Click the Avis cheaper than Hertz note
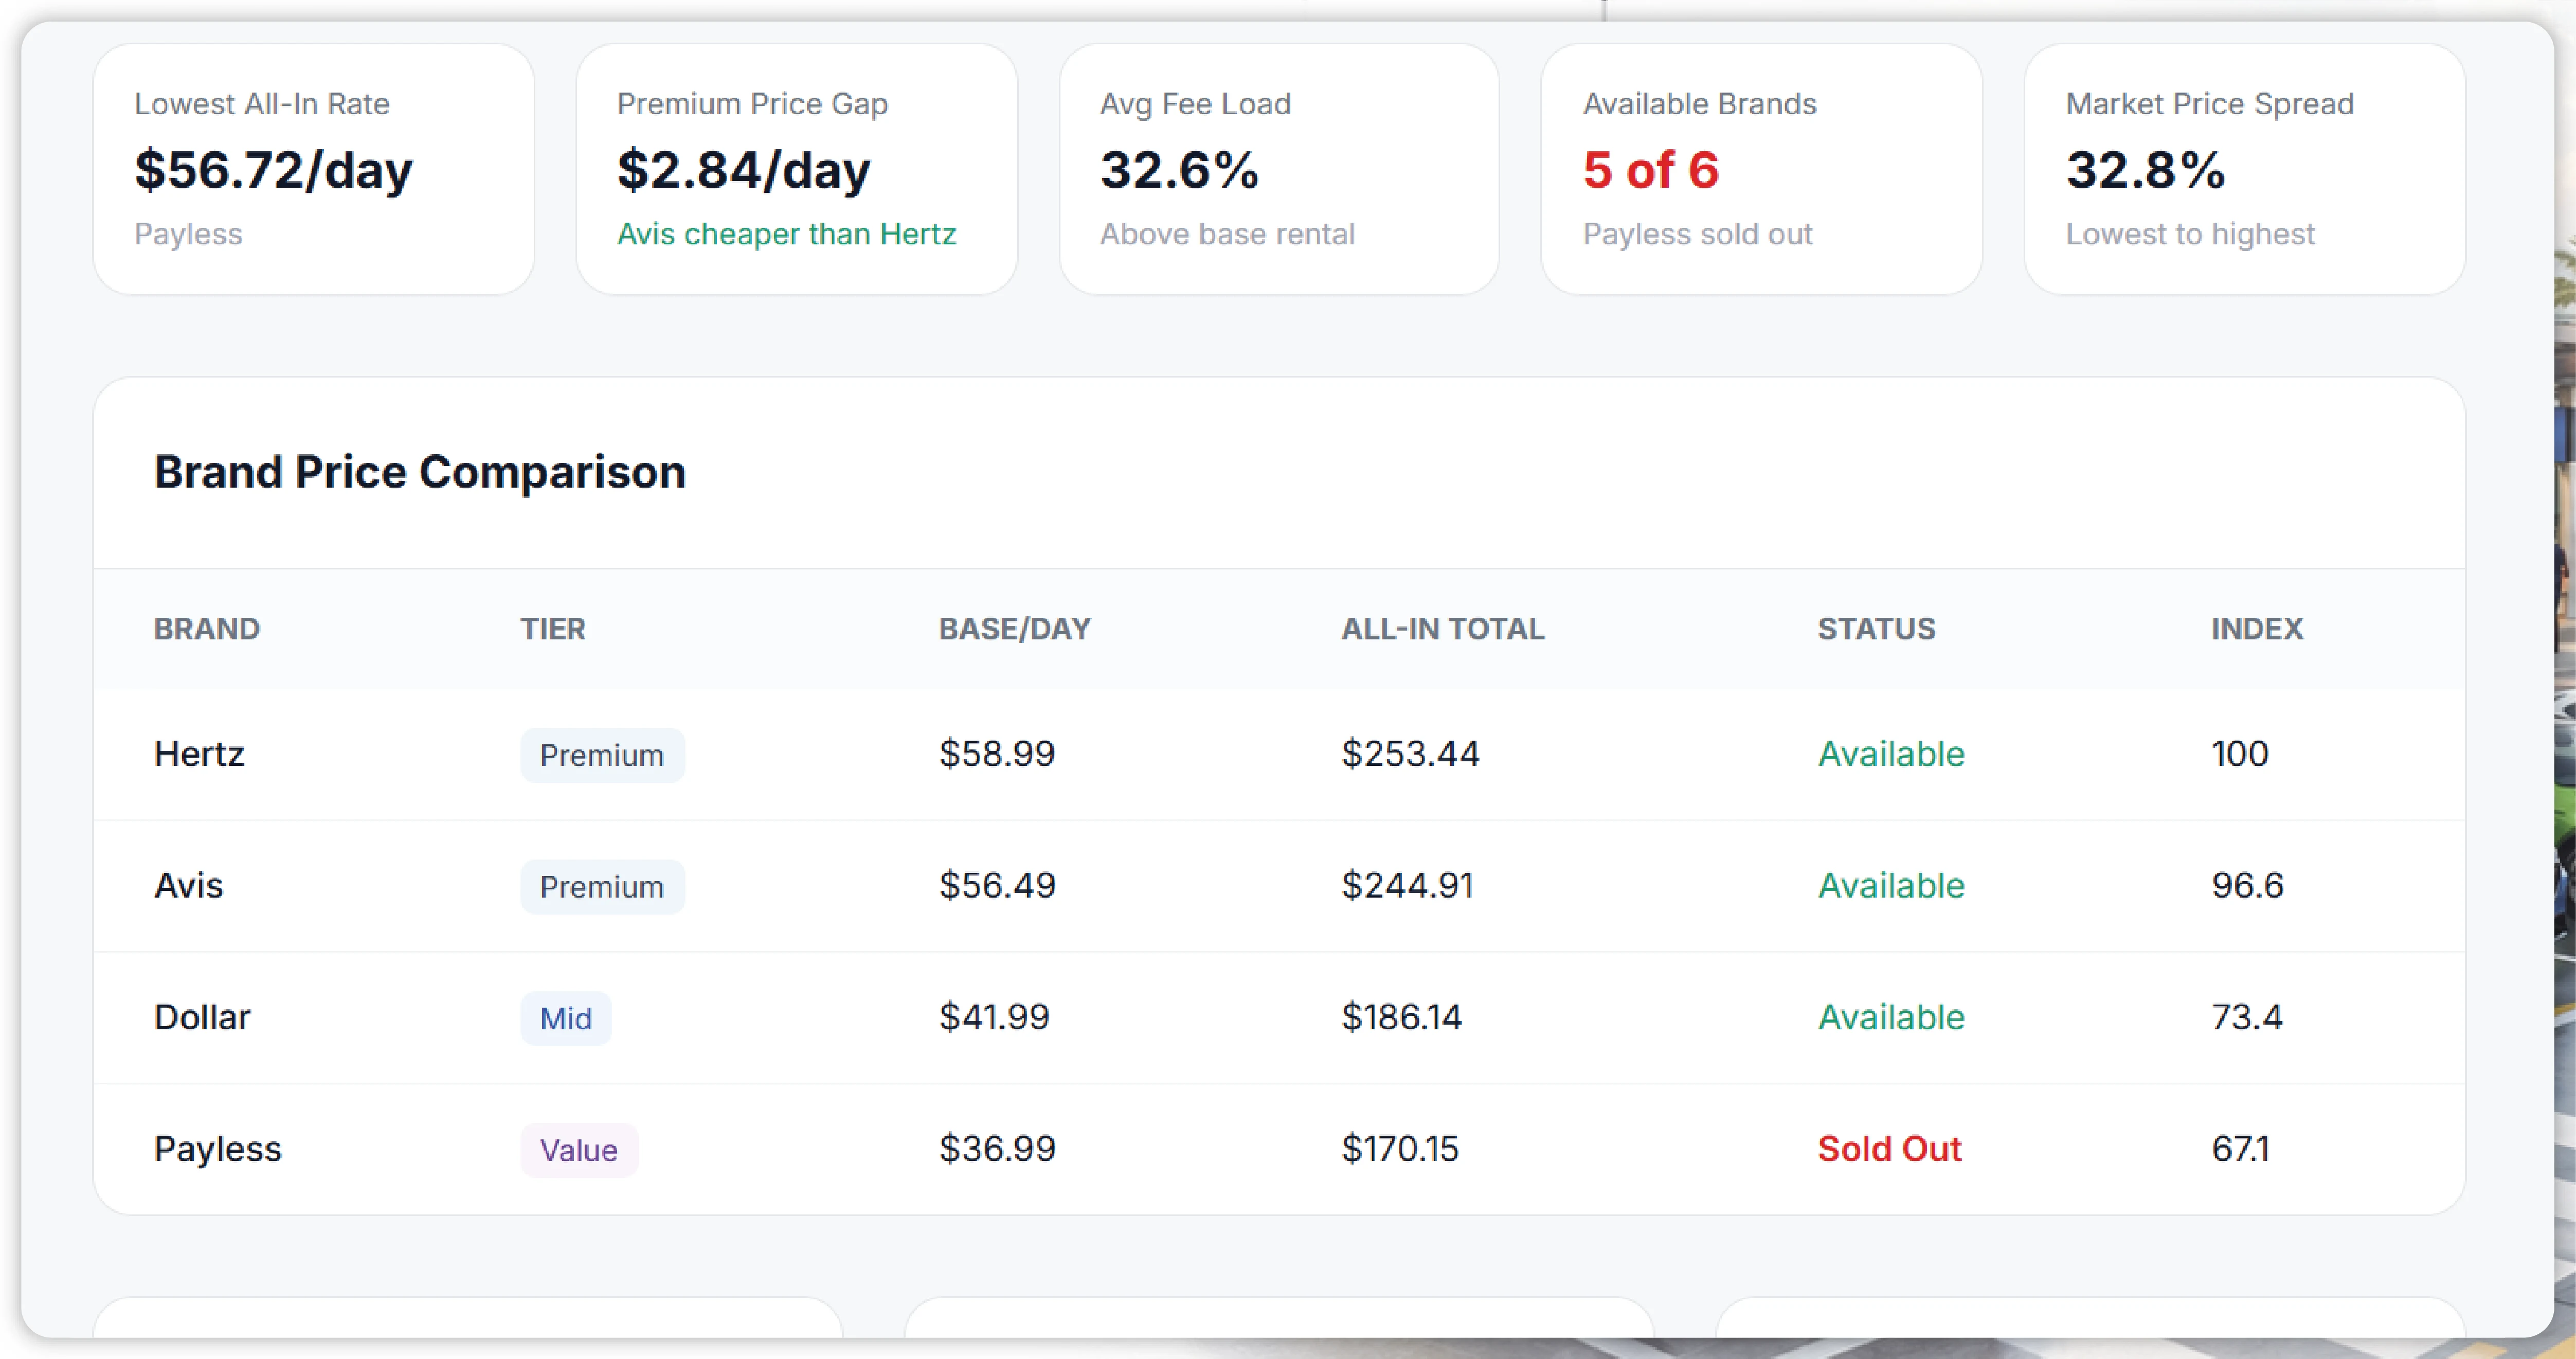 point(786,234)
